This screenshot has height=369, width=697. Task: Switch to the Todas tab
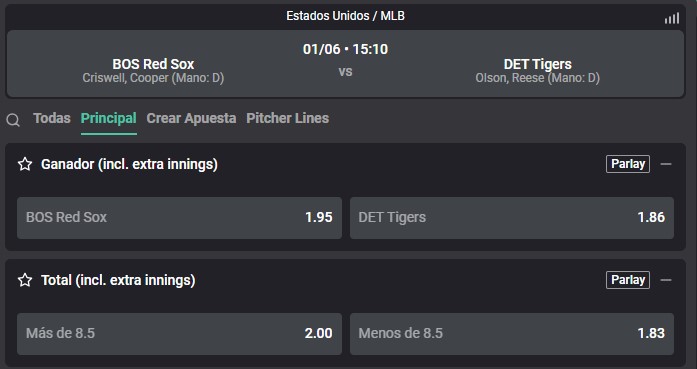point(52,118)
